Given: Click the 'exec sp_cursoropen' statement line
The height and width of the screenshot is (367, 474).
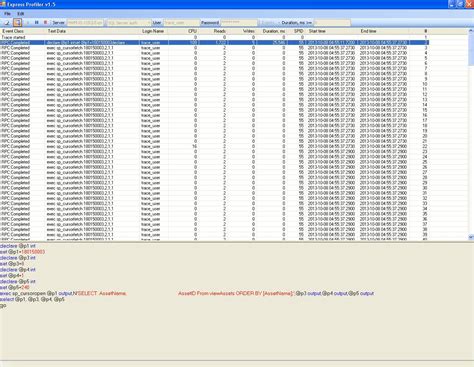Looking at the screenshot, I should pos(187,293).
